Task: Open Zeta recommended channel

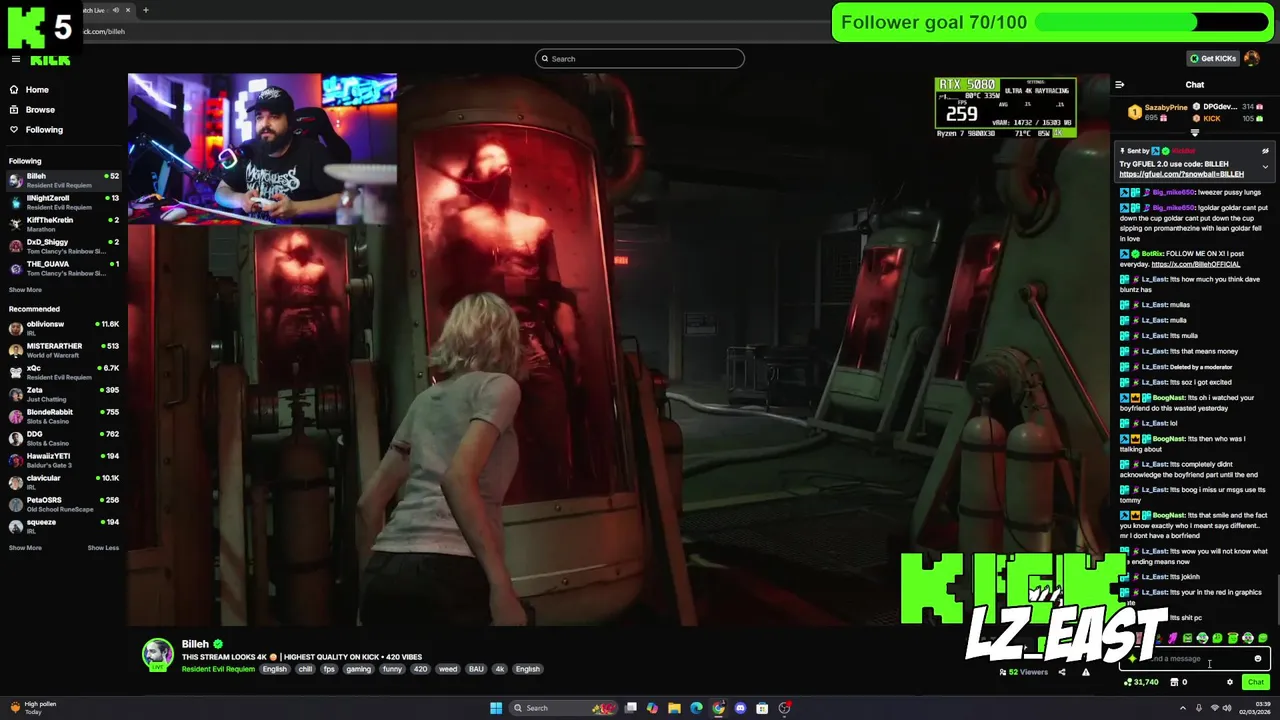Action: 63,394
